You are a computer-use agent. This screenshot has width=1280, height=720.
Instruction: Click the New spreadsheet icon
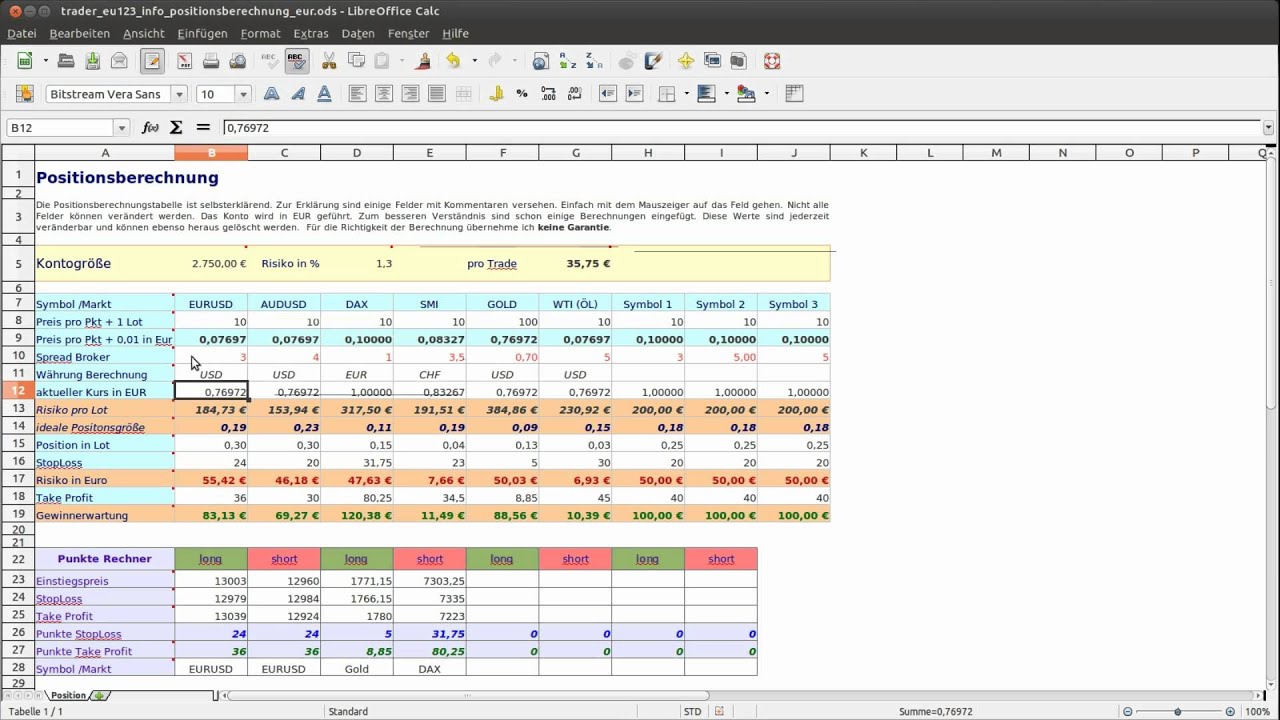[25, 61]
